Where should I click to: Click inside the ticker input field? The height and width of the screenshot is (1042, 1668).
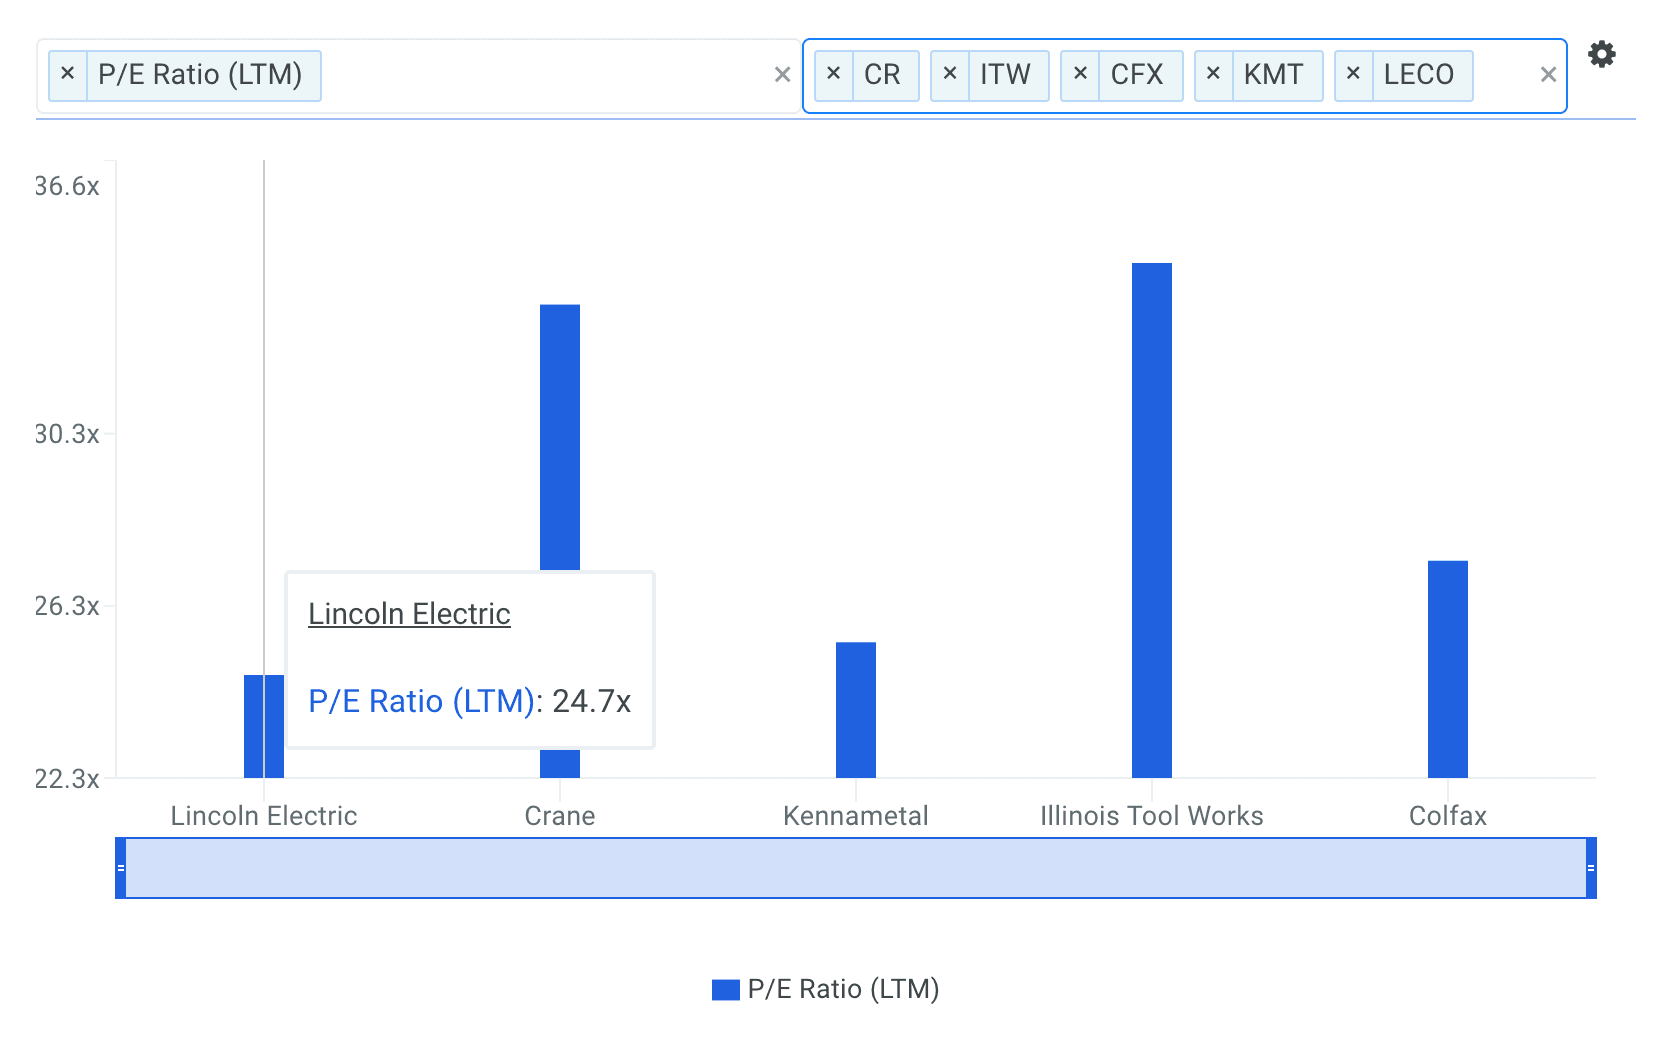click(1505, 76)
